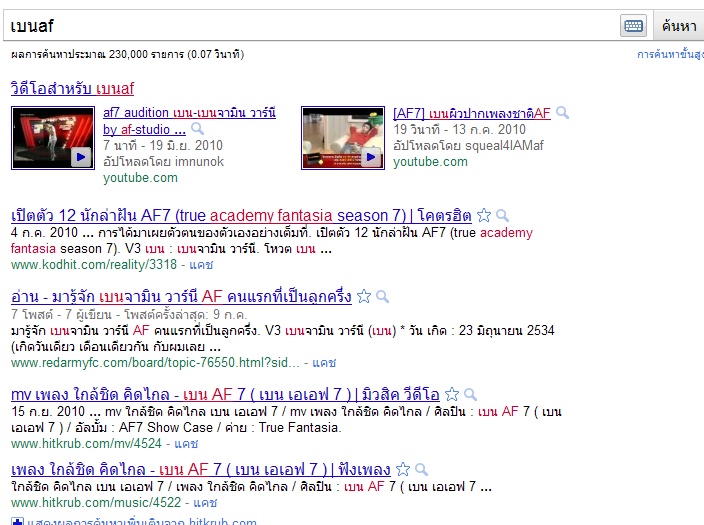704x525 pixels.
Task: Click youtube.com under [AF7] เบนผิวปาก video
Action: tap(430, 162)
